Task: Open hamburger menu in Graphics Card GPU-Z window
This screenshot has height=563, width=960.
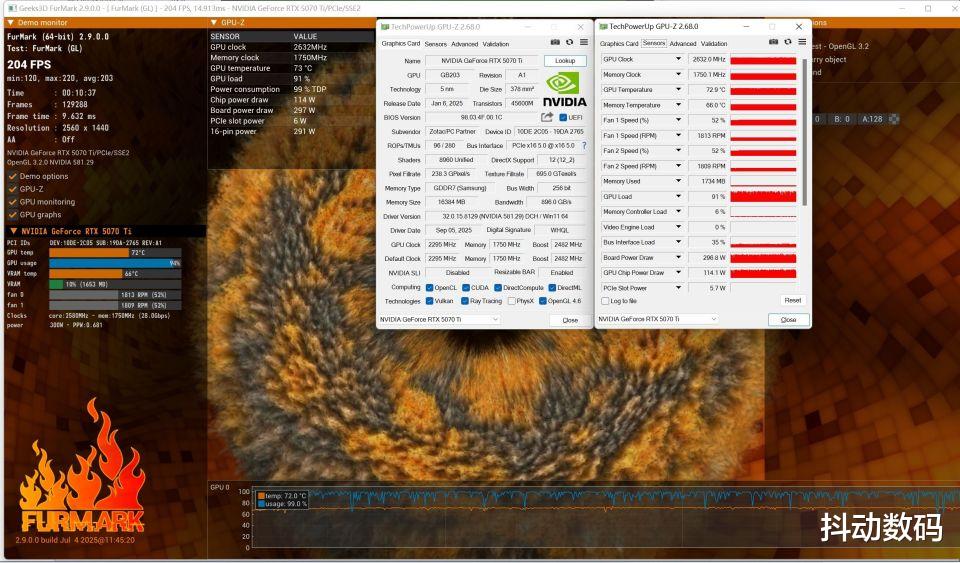Action: [584, 42]
